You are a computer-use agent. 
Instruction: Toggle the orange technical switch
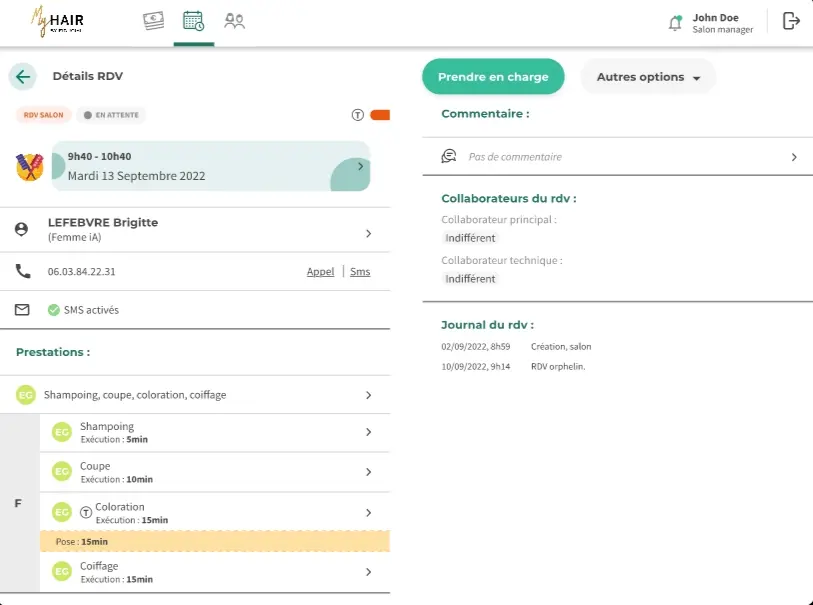pos(379,115)
